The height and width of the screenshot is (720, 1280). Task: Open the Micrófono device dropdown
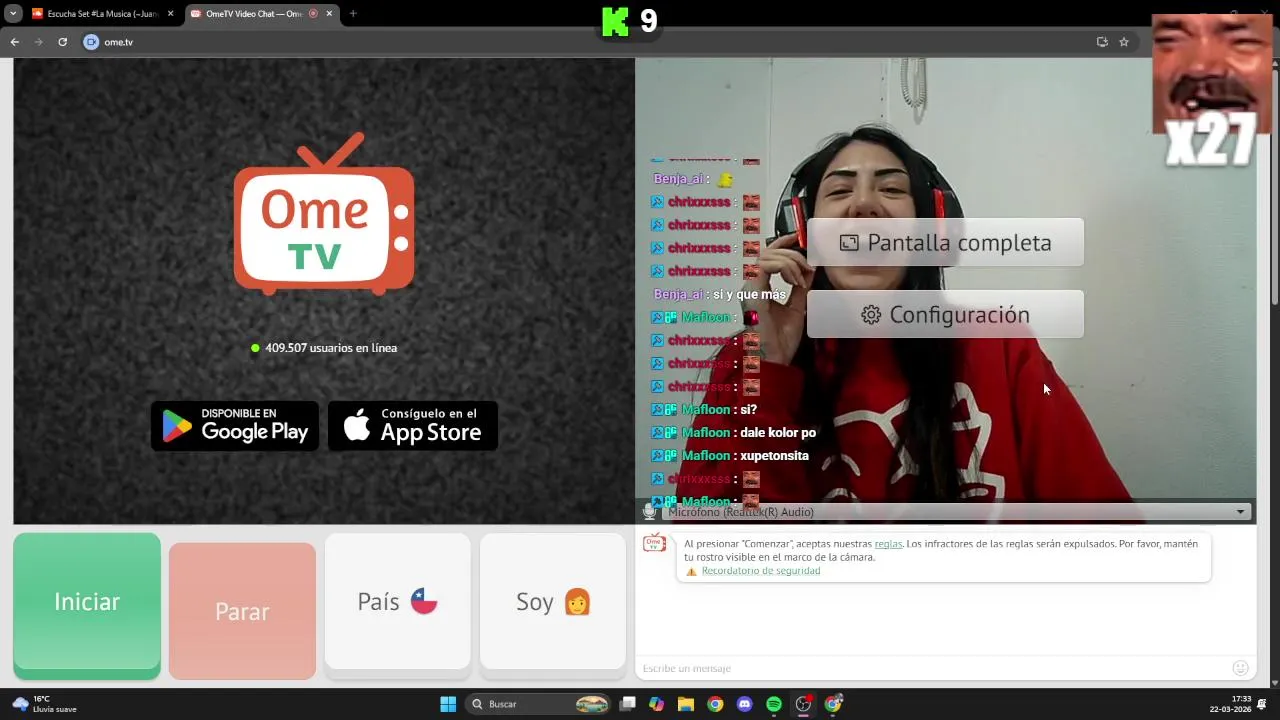(x=957, y=512)
